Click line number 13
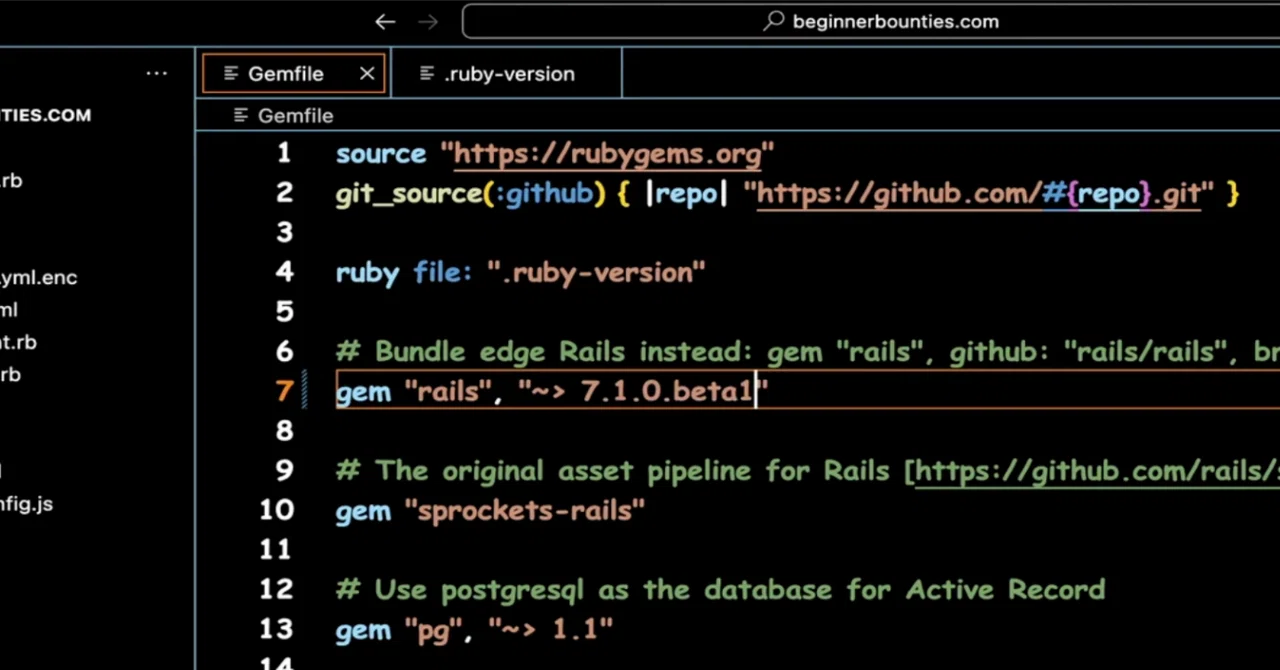1280x670 pixels. [x=276, y=629]
